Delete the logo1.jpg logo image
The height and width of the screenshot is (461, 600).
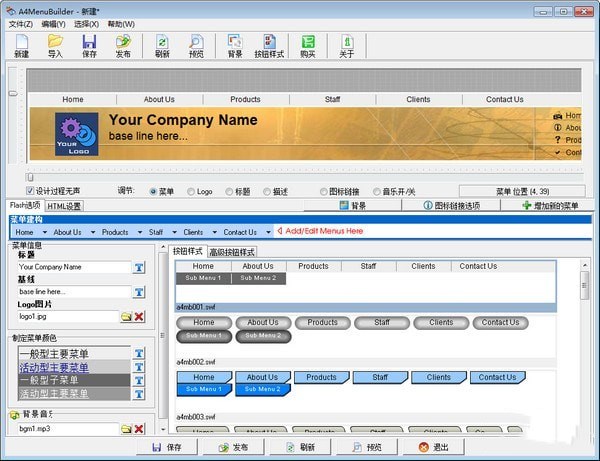[139, 316]
